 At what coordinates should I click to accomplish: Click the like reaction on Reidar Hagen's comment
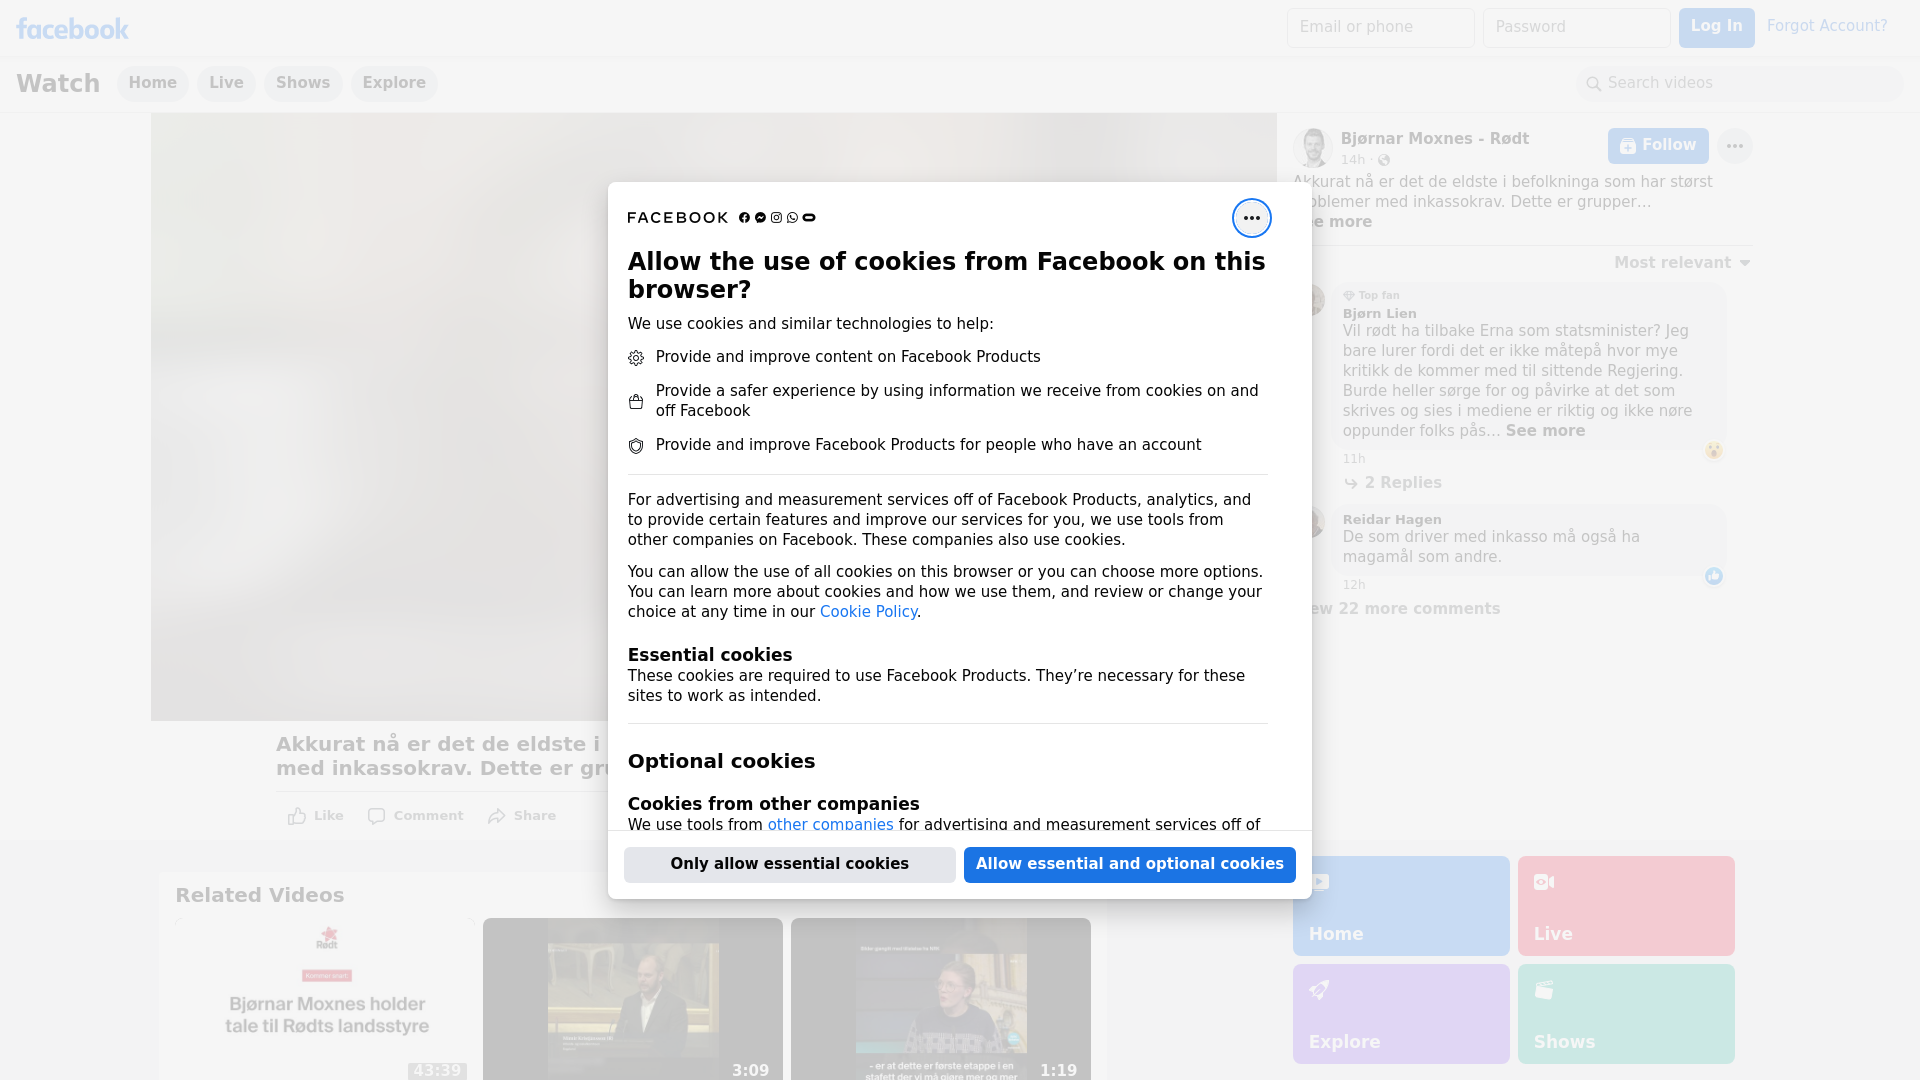(1713, 576)
